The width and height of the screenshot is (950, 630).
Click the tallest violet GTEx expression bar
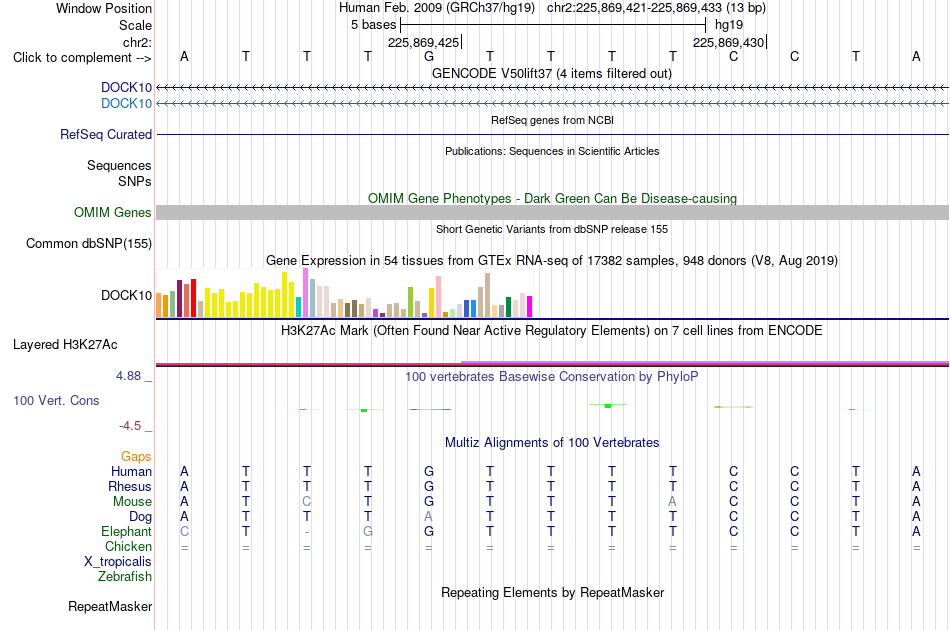pos(305,293)
